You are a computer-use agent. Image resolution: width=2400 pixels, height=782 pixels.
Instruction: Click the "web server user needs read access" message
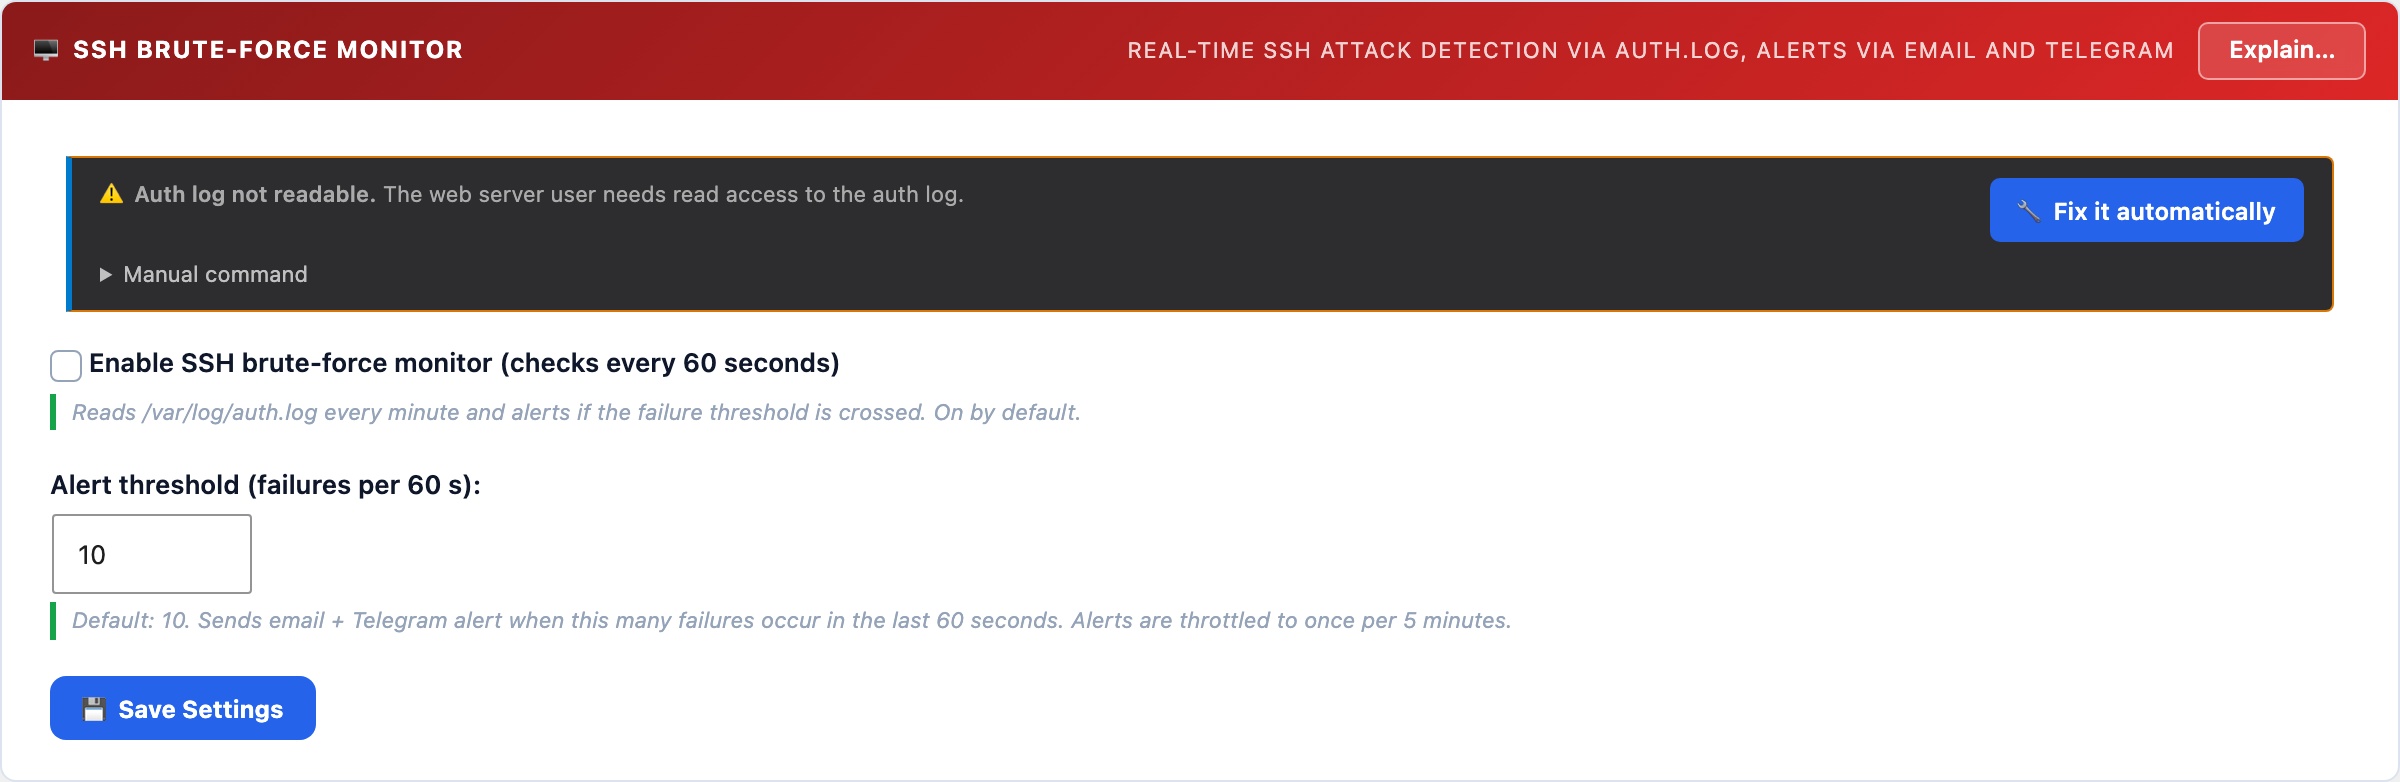coord(673,194)
